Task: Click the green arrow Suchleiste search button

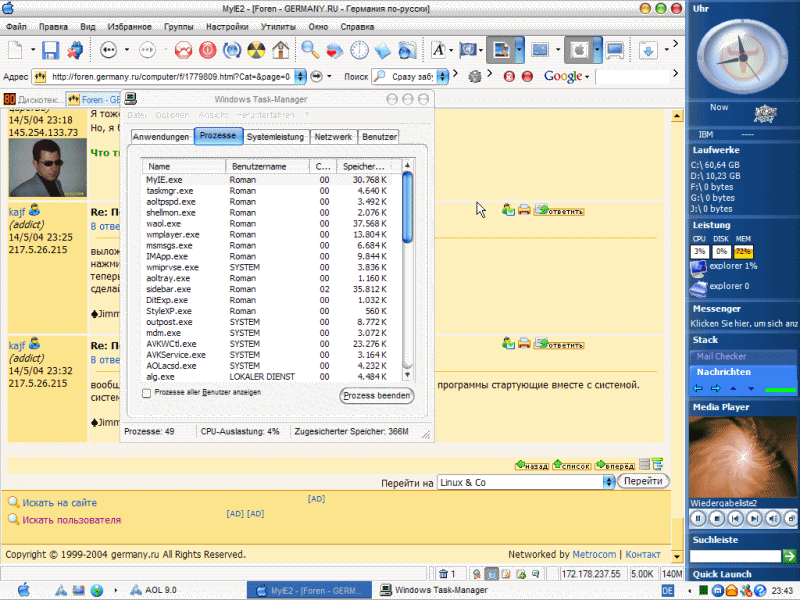Action: [789, 556]
